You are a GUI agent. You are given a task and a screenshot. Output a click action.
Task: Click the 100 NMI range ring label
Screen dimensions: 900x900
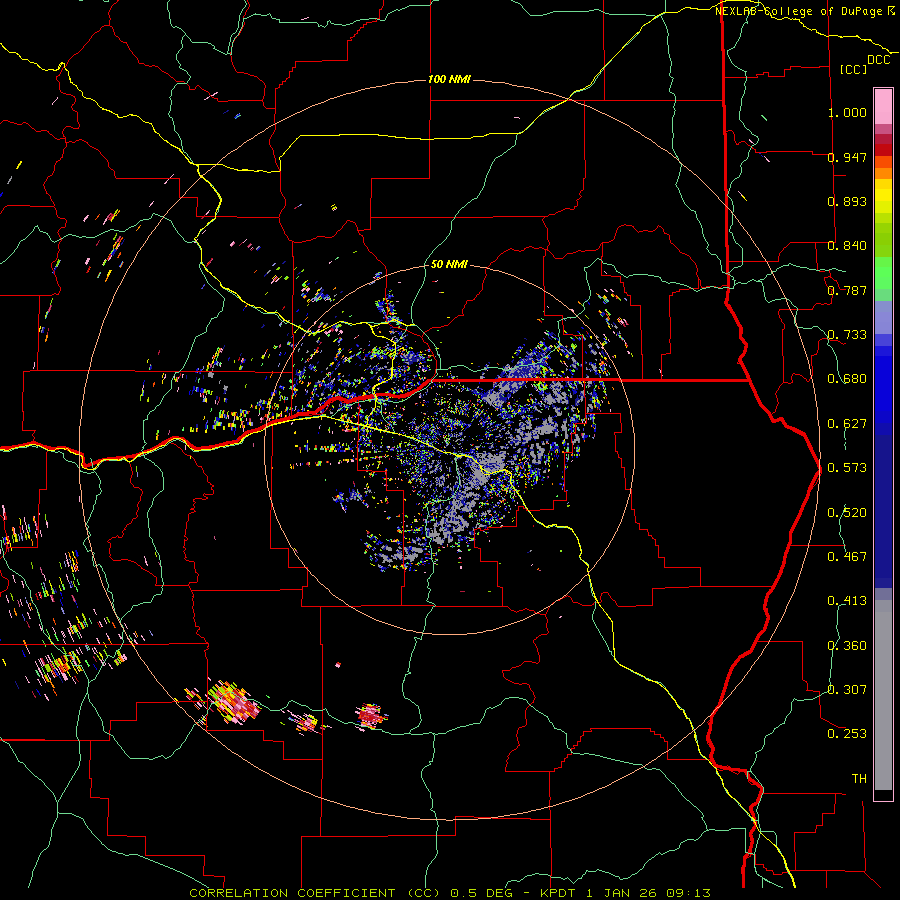[x=449, y=79]
